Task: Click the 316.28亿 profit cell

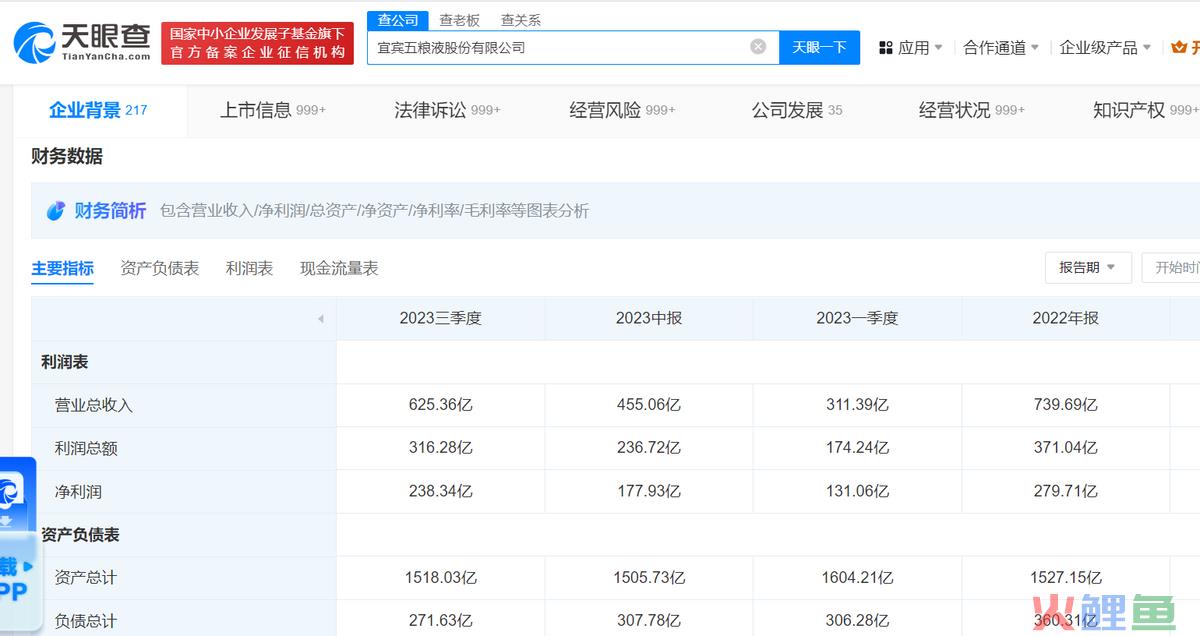Action: click(440, 448)
